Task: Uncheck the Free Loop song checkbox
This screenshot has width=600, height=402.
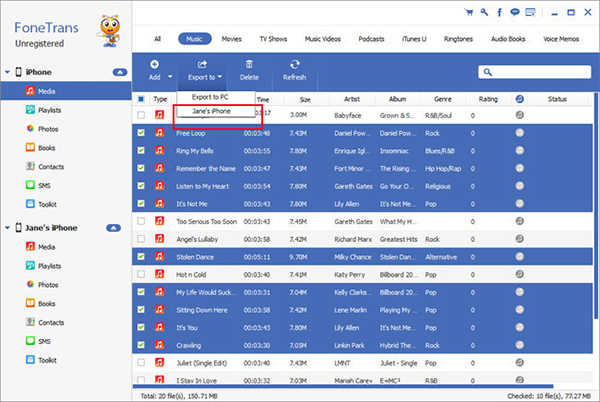Action: (x=141, y=133)
